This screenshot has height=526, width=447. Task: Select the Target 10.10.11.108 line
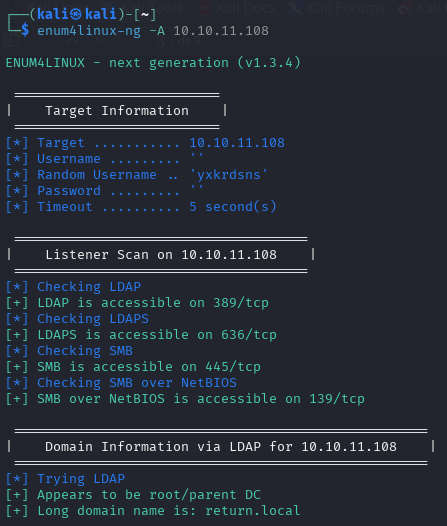pyautogui.click(x=145, y=143)
